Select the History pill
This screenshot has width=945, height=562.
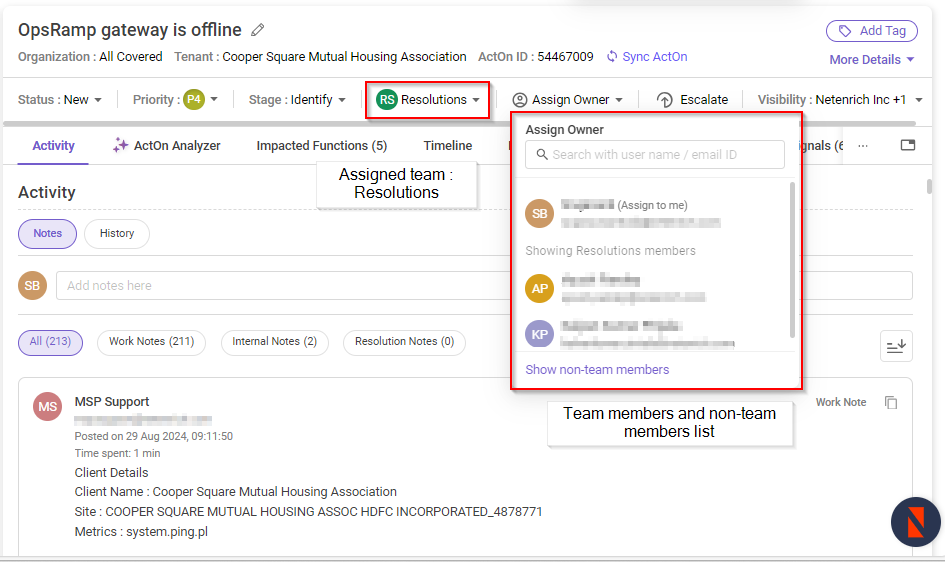[x=117, y=234]
